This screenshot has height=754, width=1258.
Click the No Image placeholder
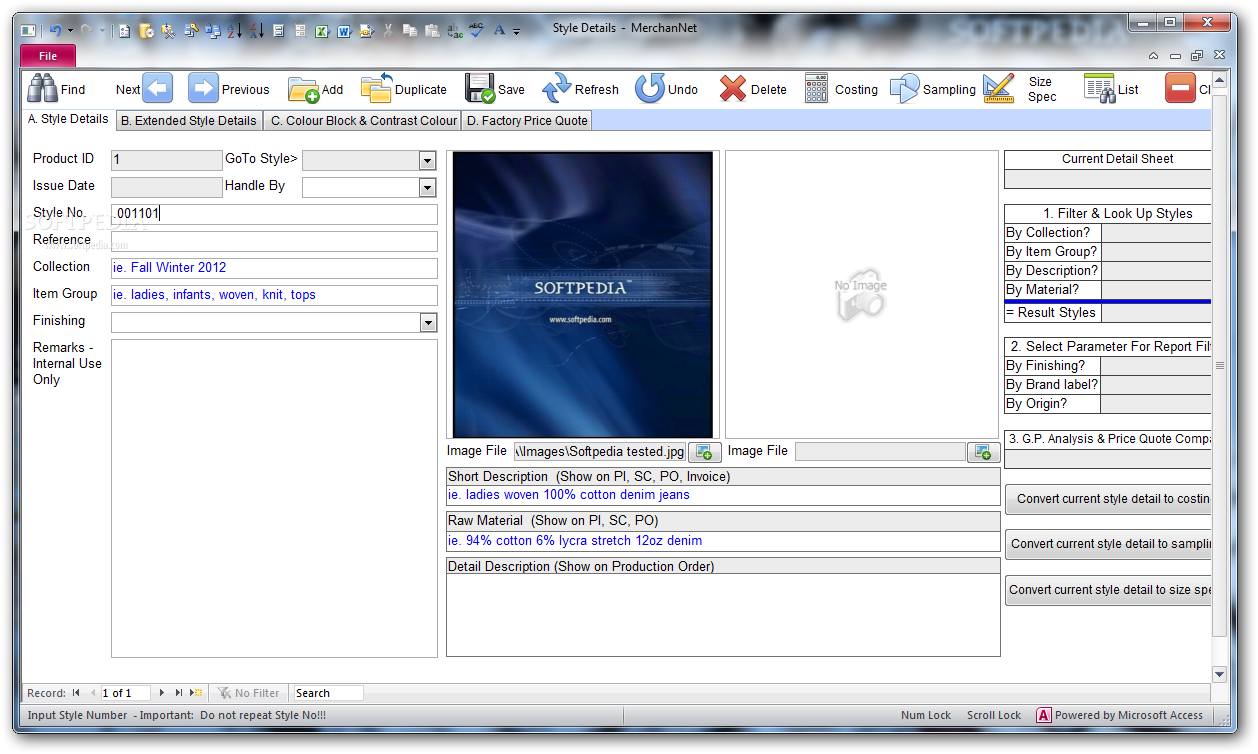pyautogui.click(x=861, y=294)
